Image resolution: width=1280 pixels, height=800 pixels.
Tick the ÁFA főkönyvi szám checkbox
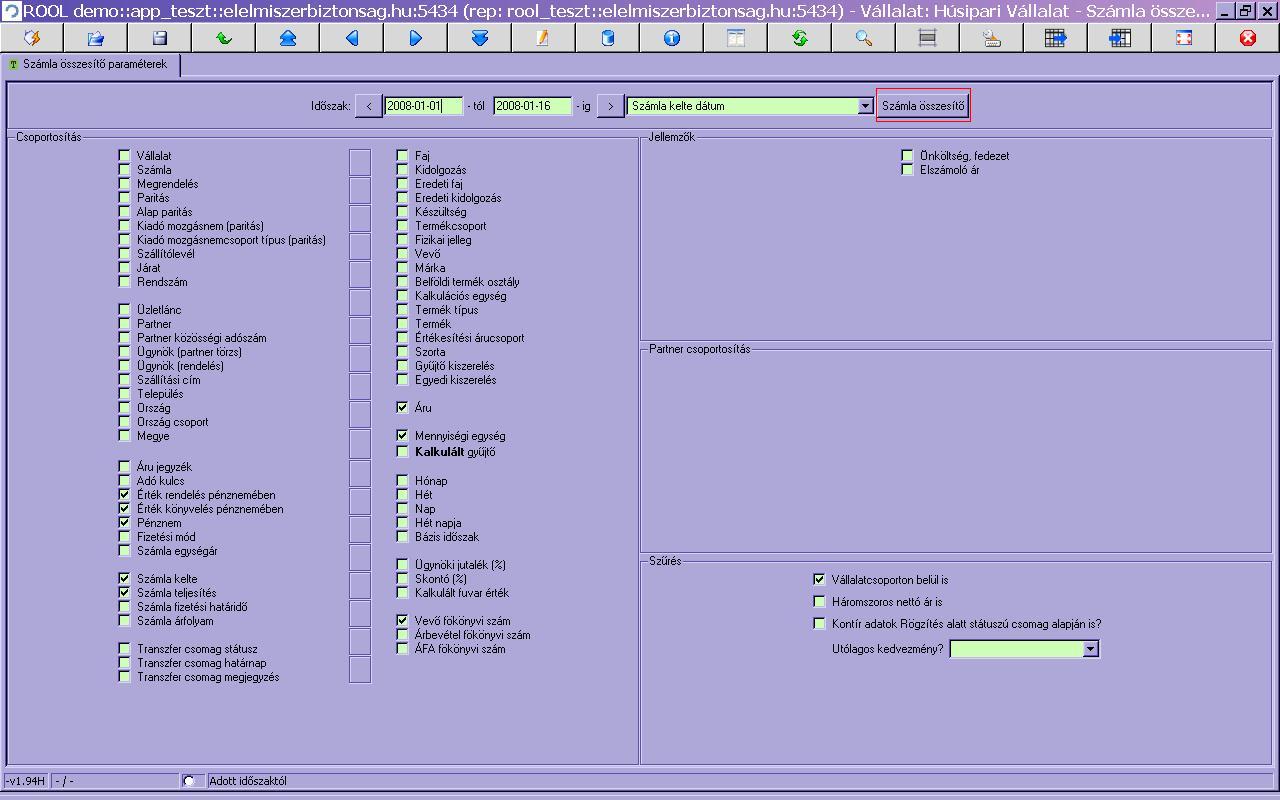point(402,649)
